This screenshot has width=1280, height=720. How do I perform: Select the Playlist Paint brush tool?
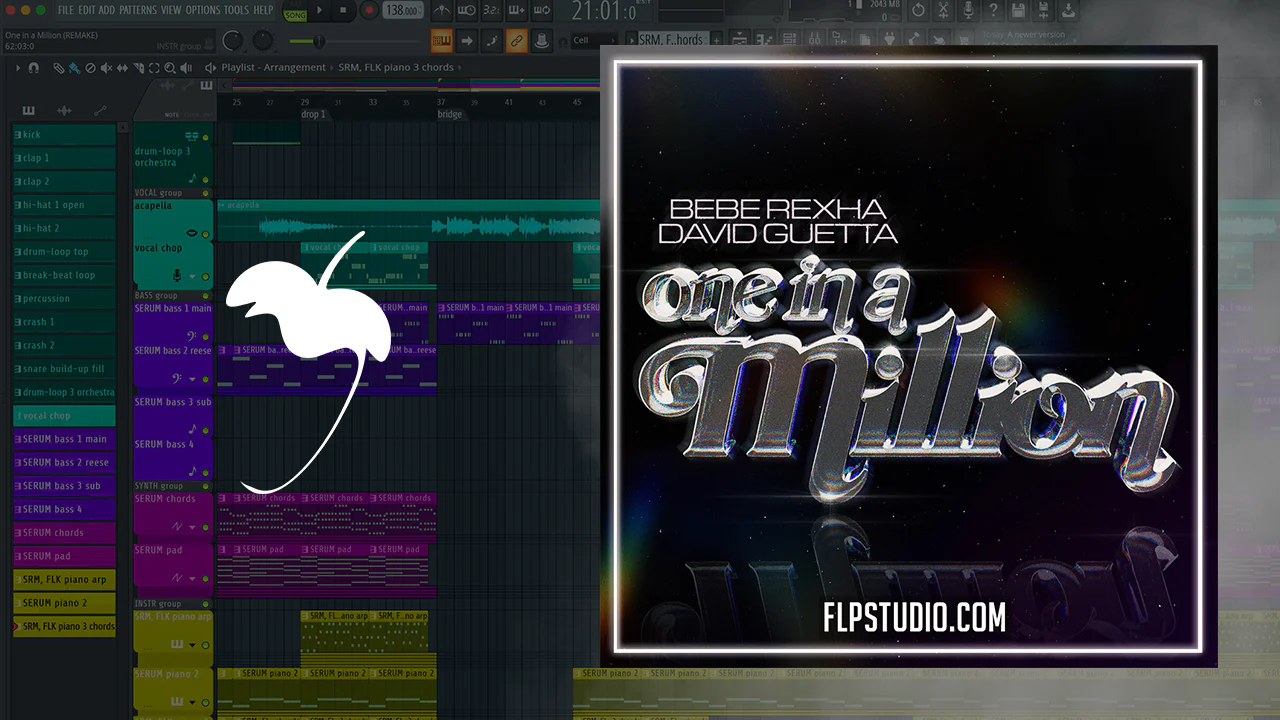74,68
